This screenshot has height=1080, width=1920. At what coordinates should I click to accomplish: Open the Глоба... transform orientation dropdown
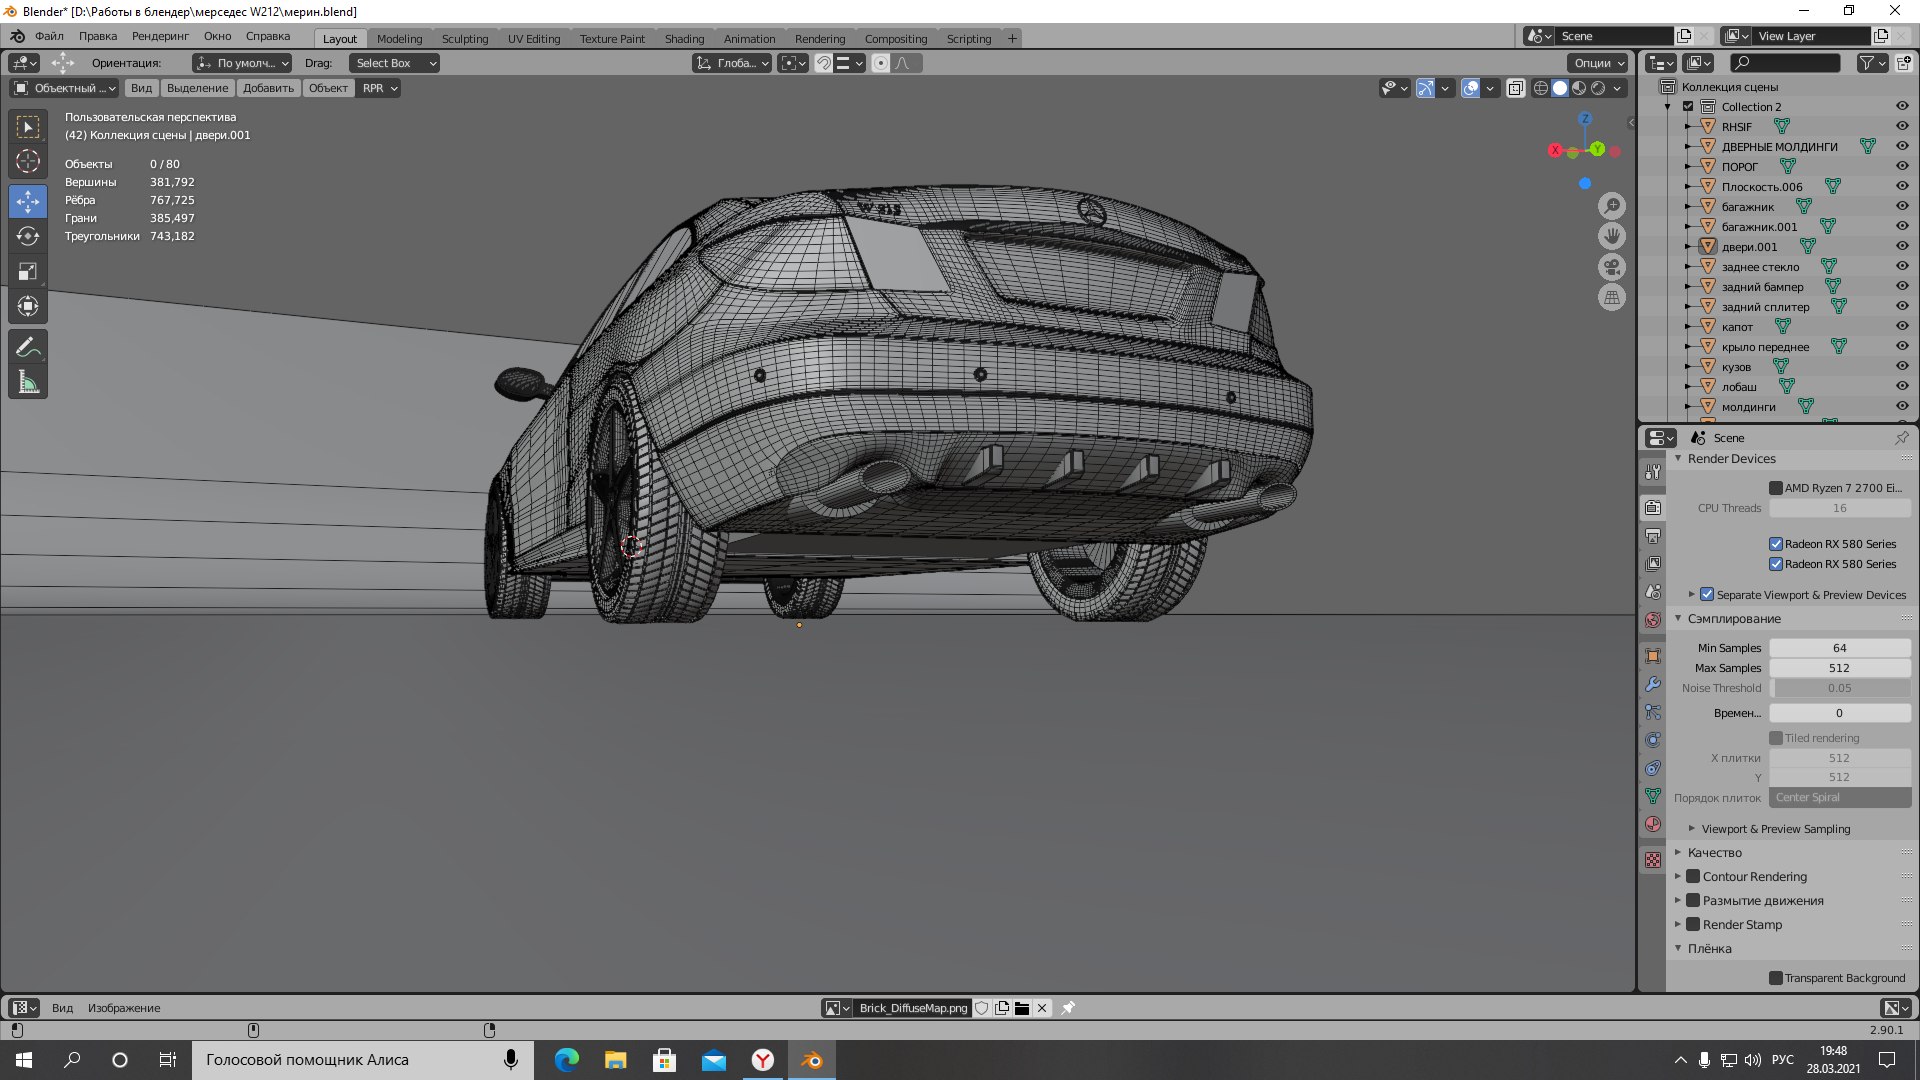click(732, 63)
